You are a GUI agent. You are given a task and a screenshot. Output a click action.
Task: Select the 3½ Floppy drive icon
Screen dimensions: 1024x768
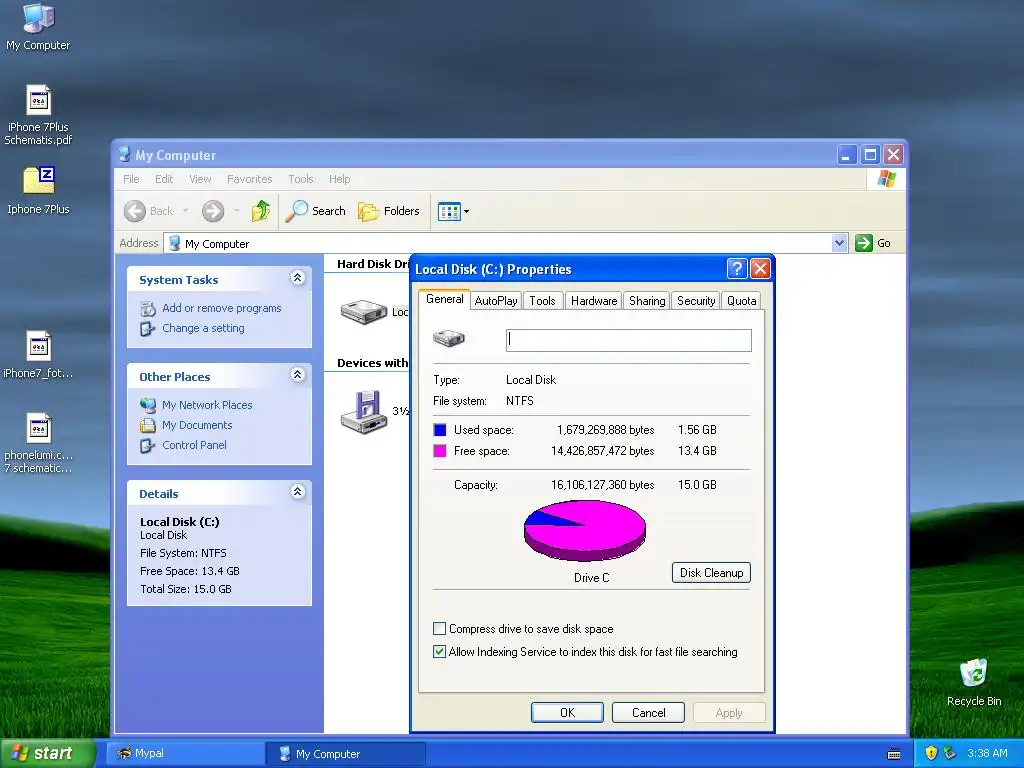(364, 411)
